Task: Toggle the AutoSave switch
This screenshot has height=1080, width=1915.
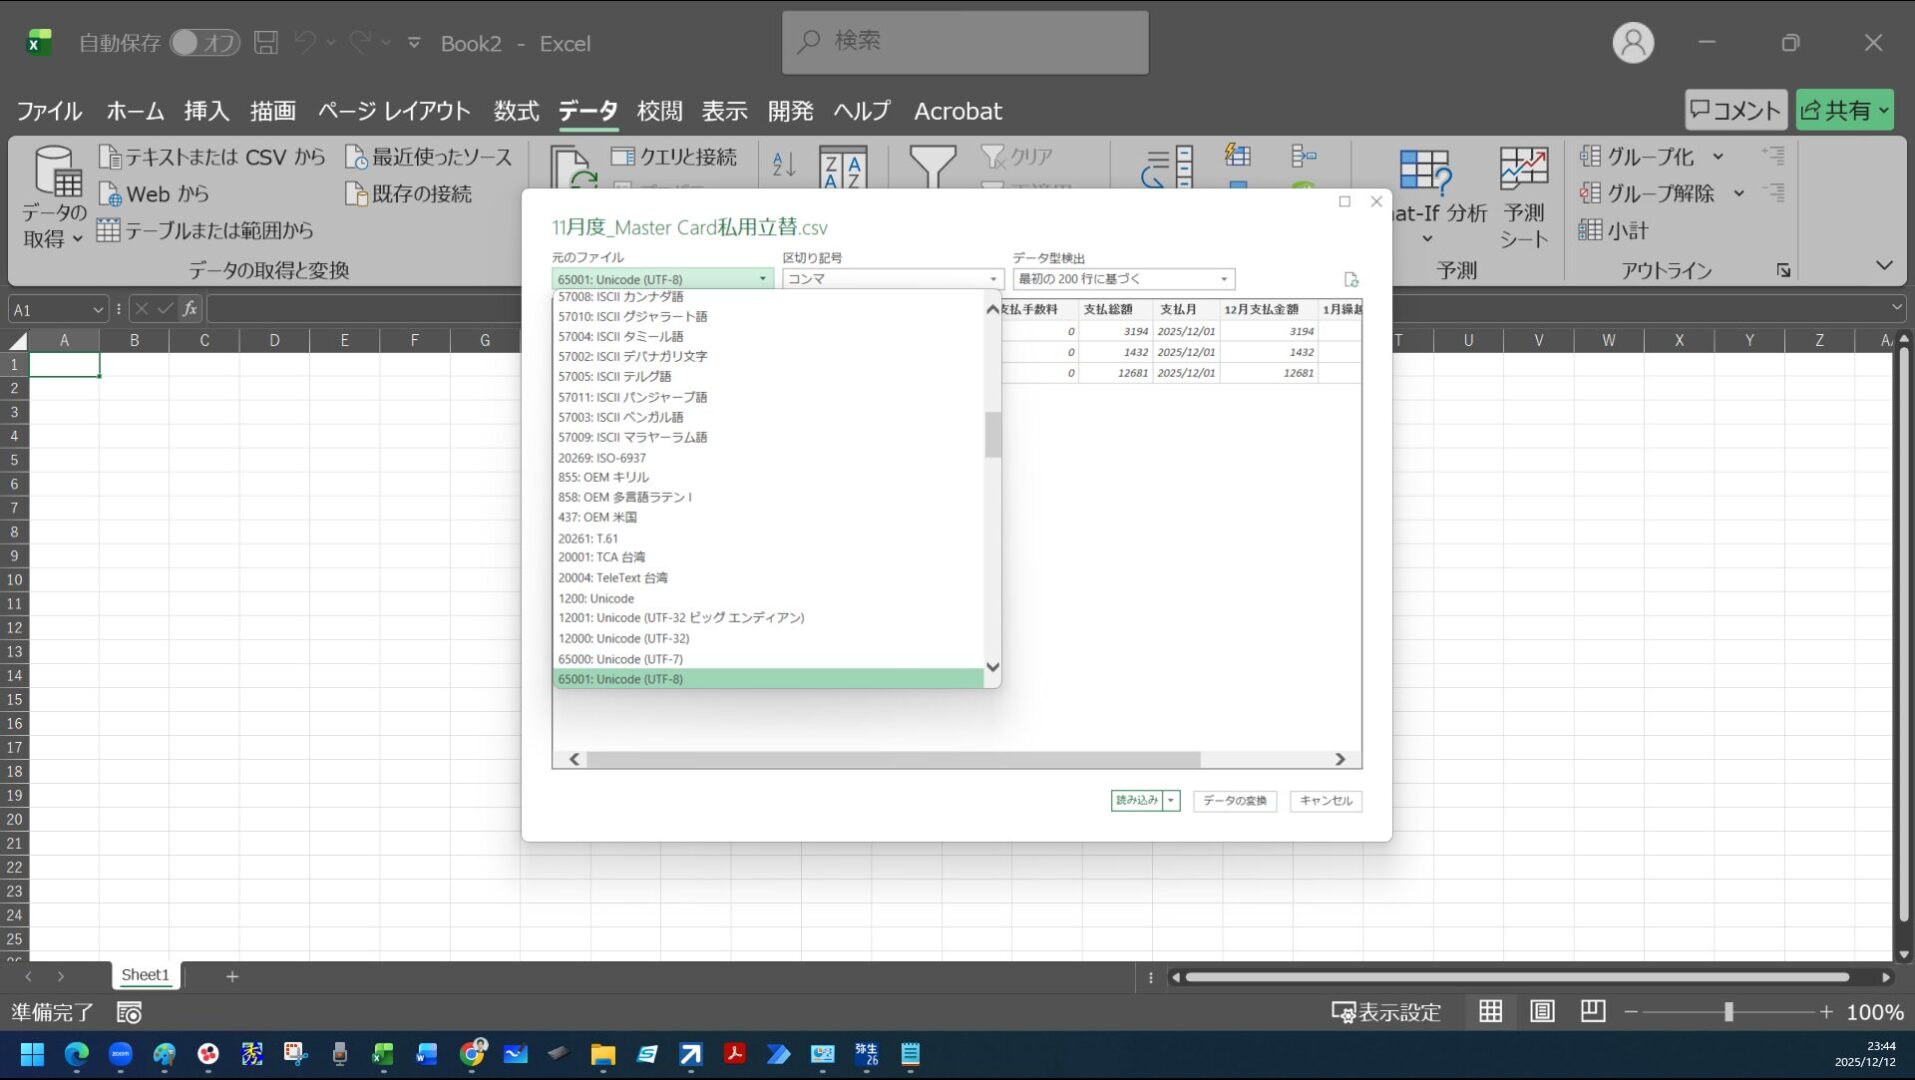Action: pyautogui.click(x=204, y=43)
